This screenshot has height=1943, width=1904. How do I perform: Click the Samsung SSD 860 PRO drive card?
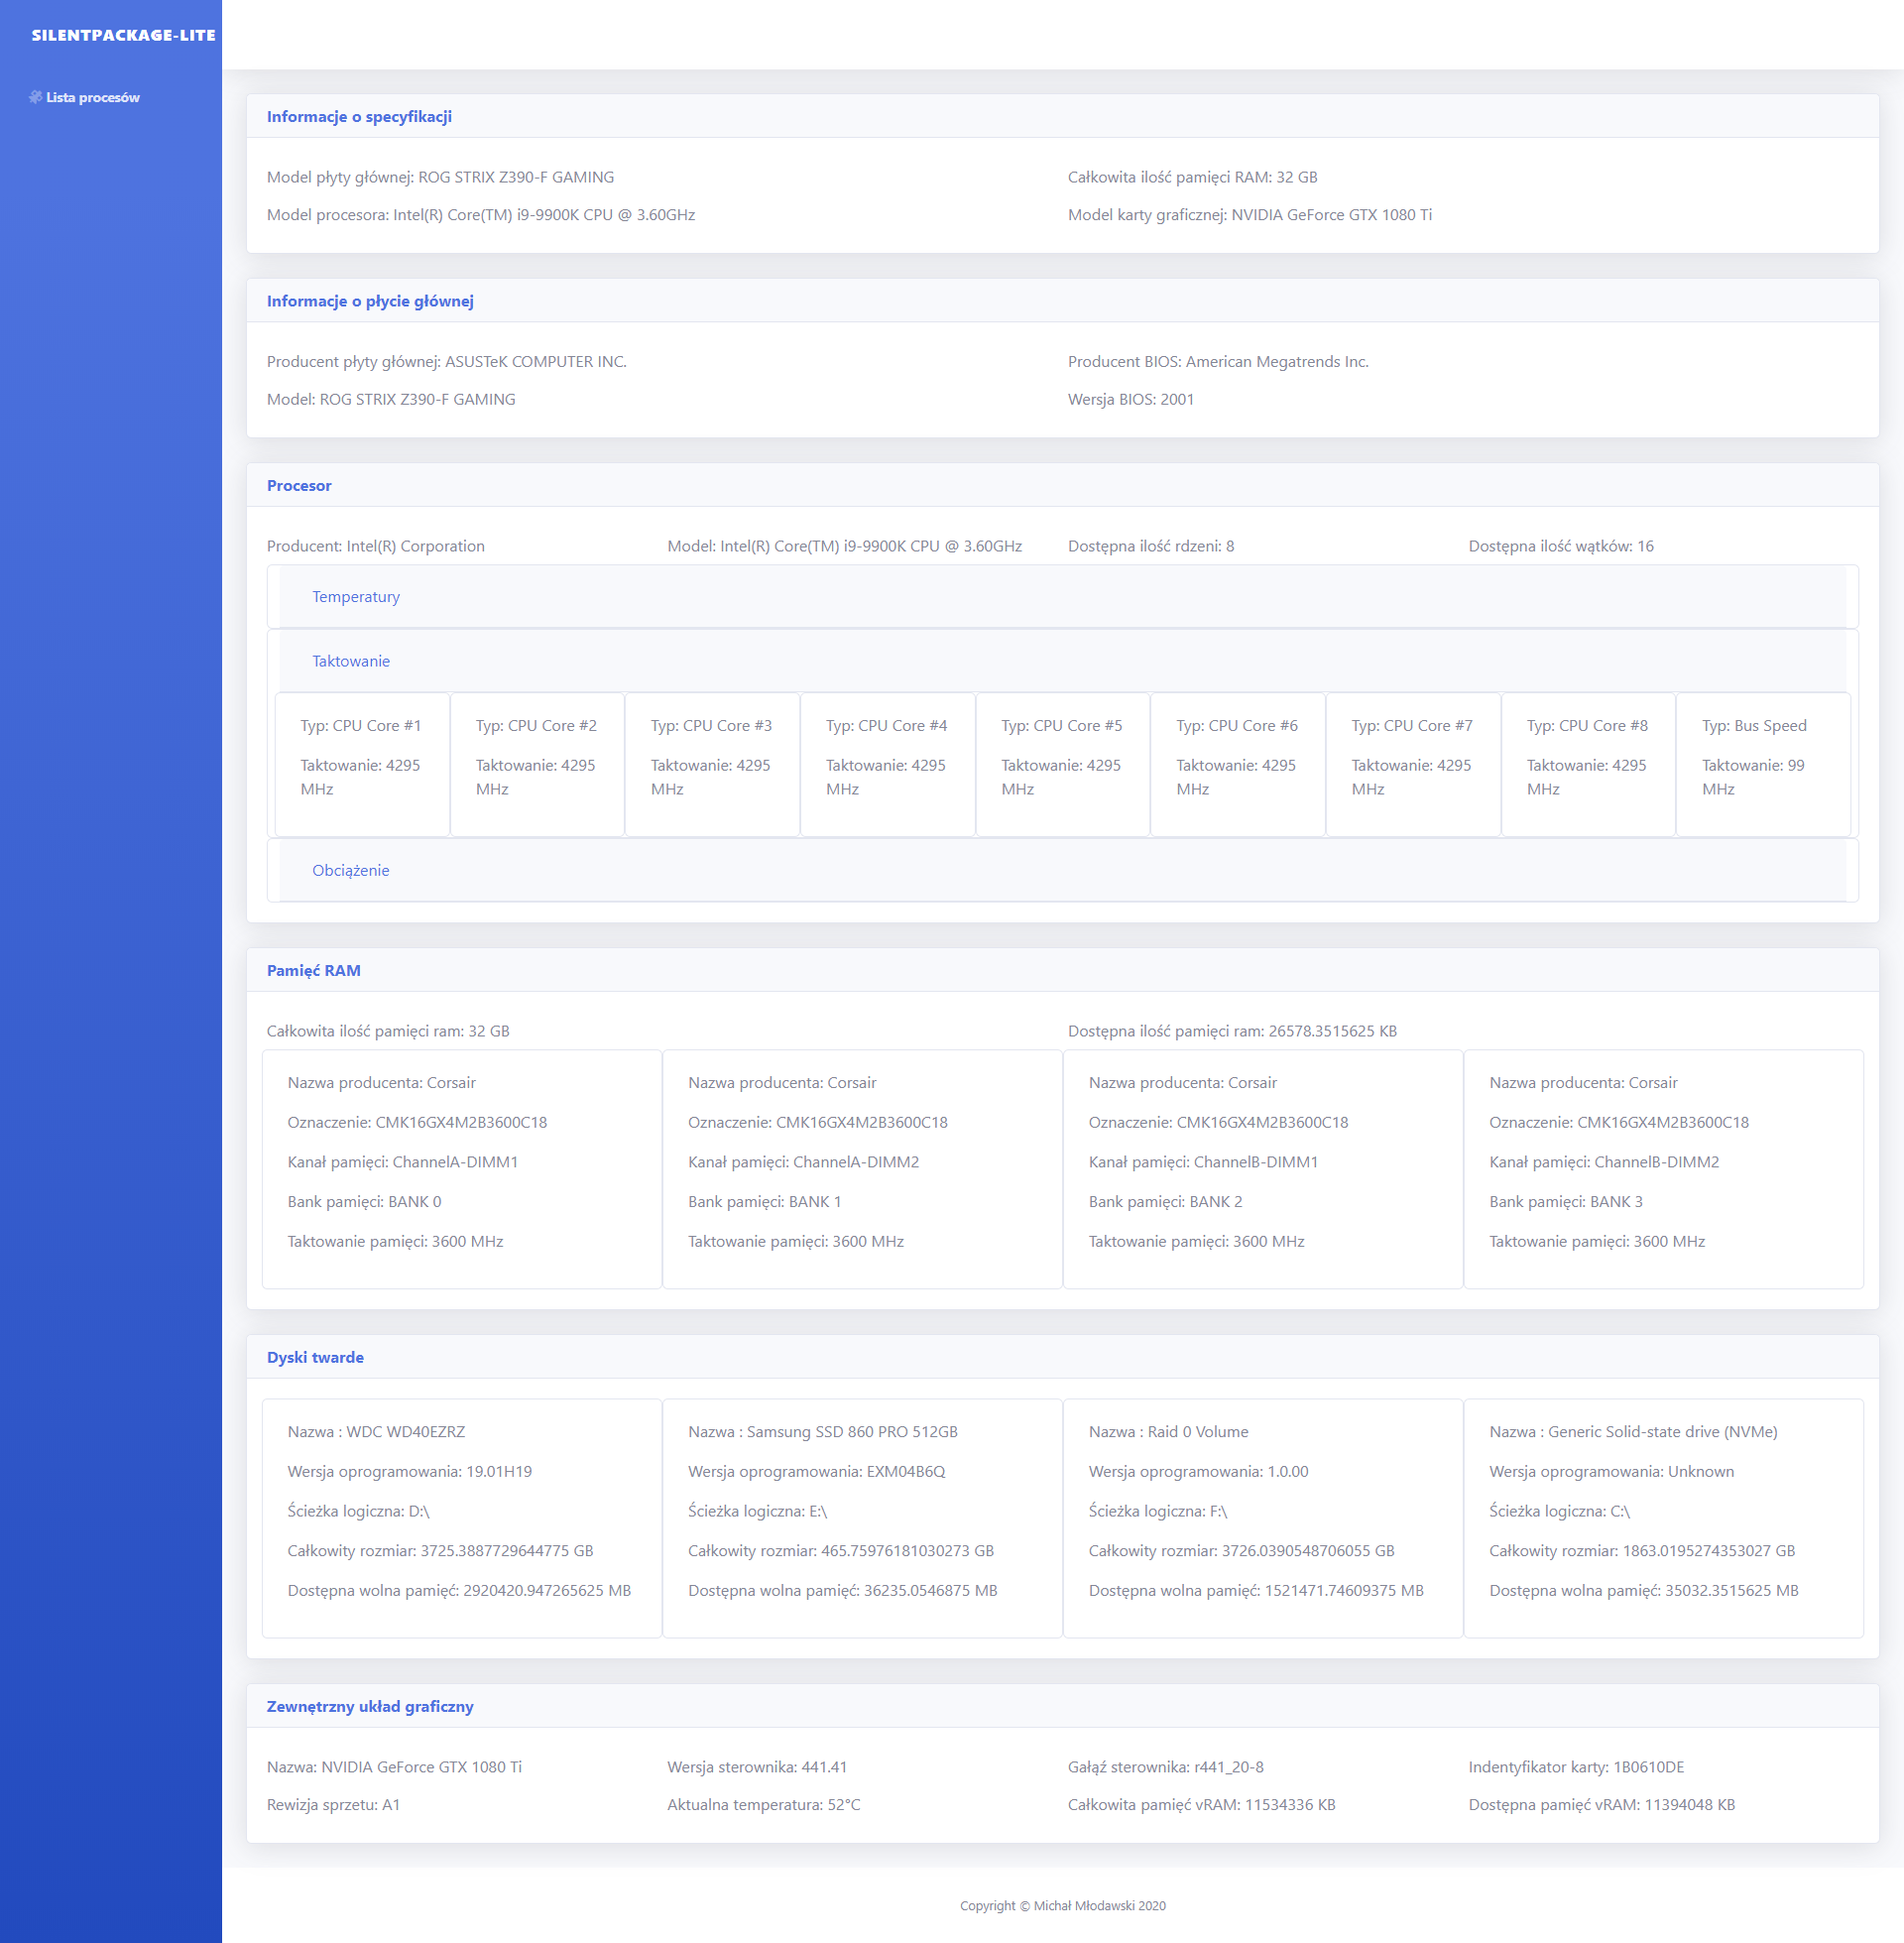(861, 1517)
